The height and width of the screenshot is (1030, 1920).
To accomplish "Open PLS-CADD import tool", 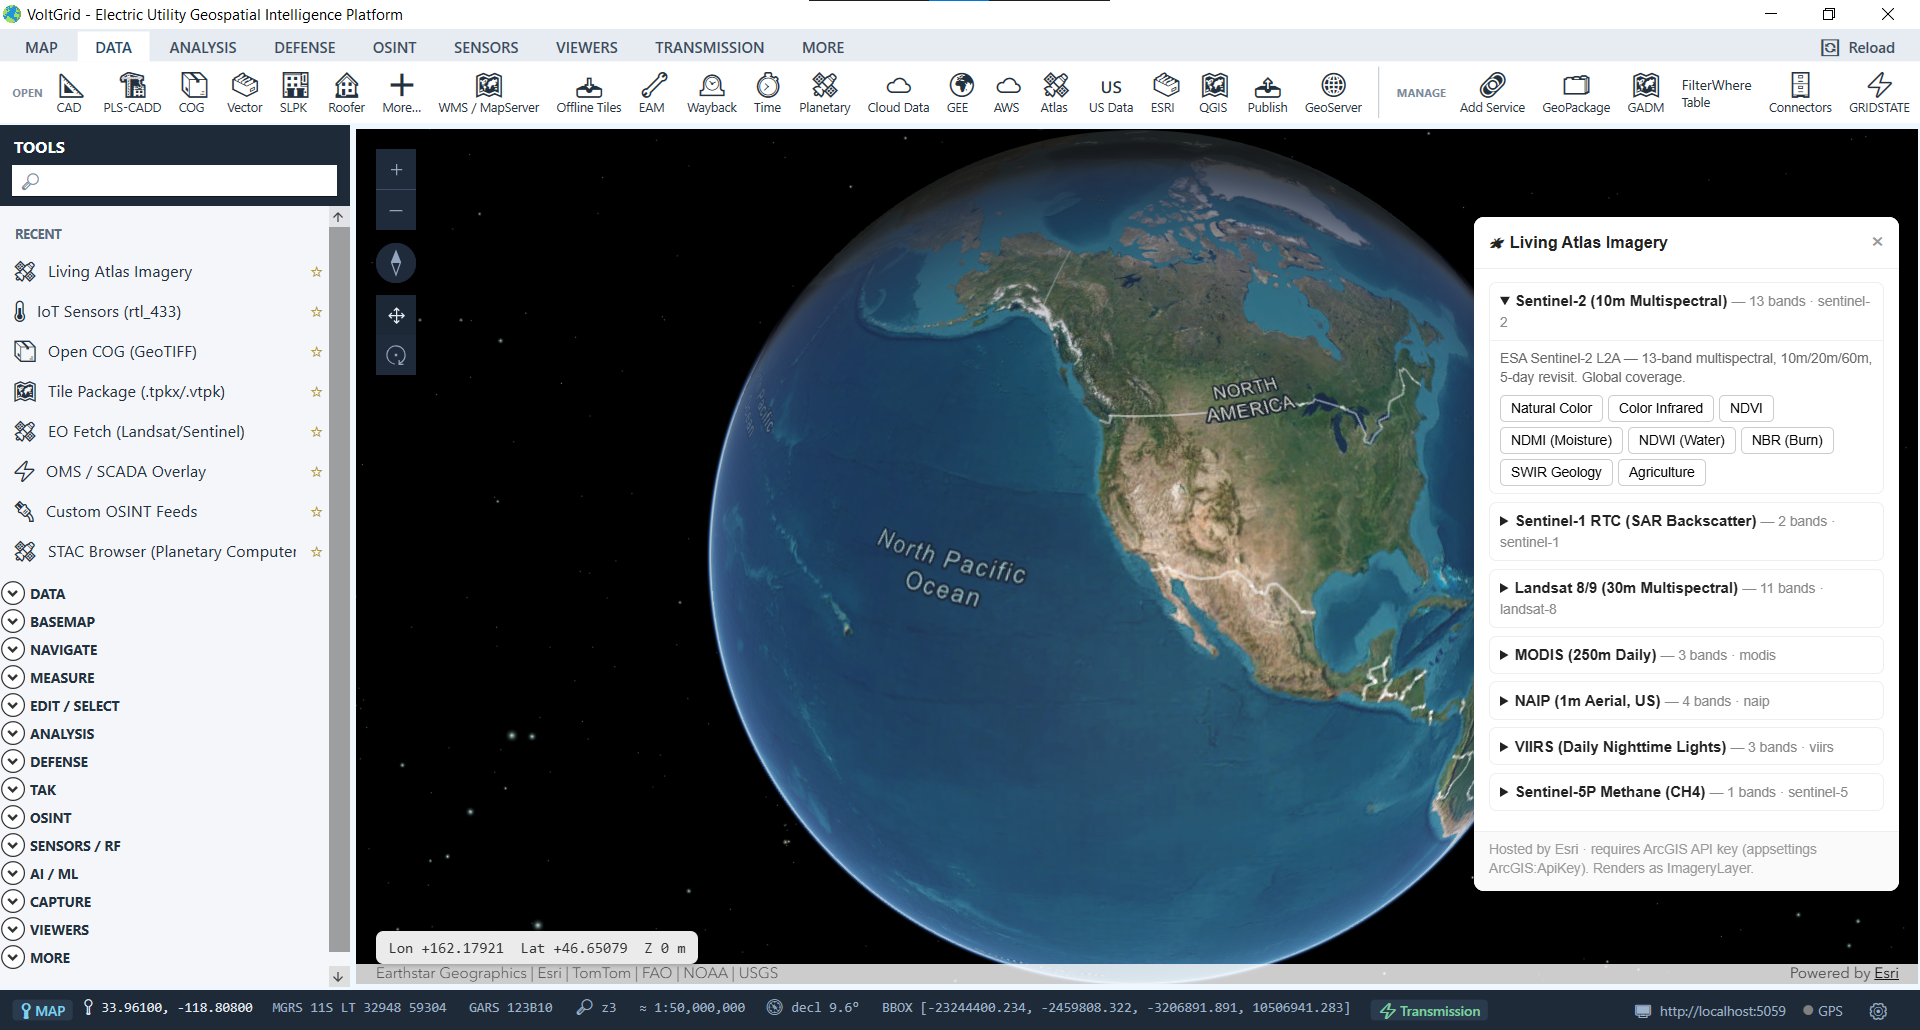I will point(132,93).
